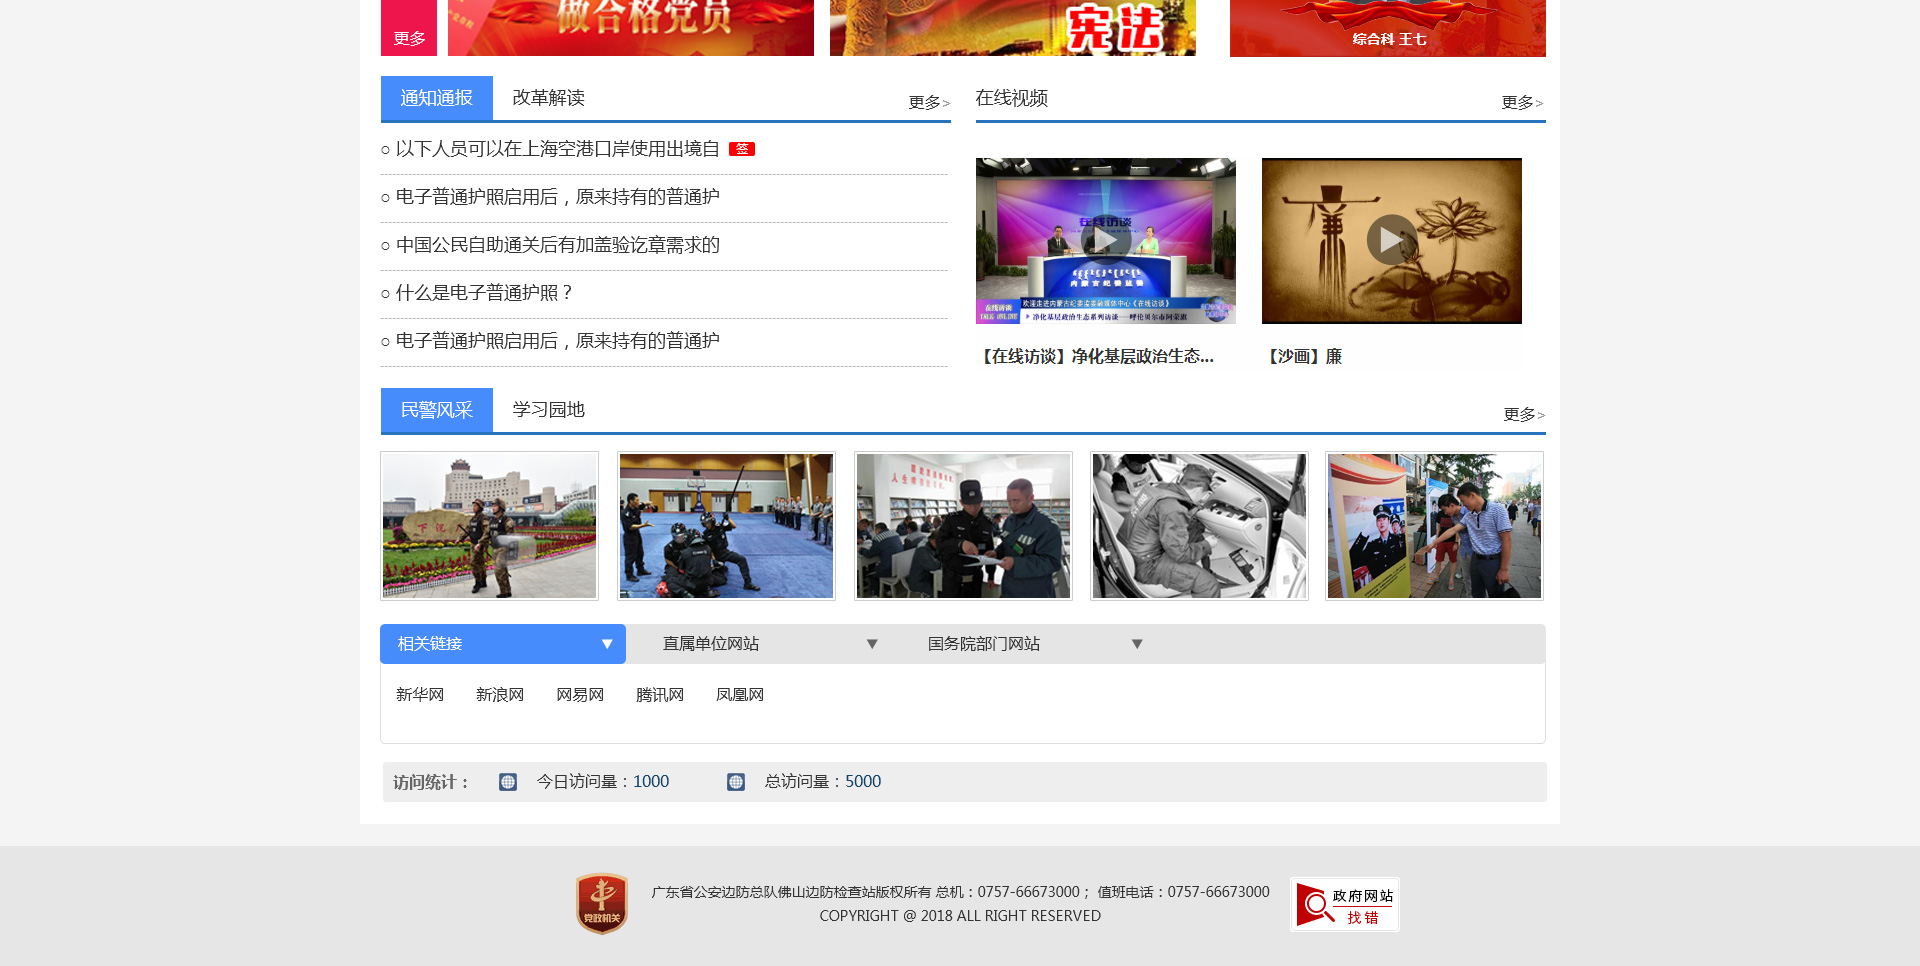This screenshot has height=966, width=1920.
Task: Play the 在线访谈 interview video
Action: pyautogui.click(x=1105, y=240)
